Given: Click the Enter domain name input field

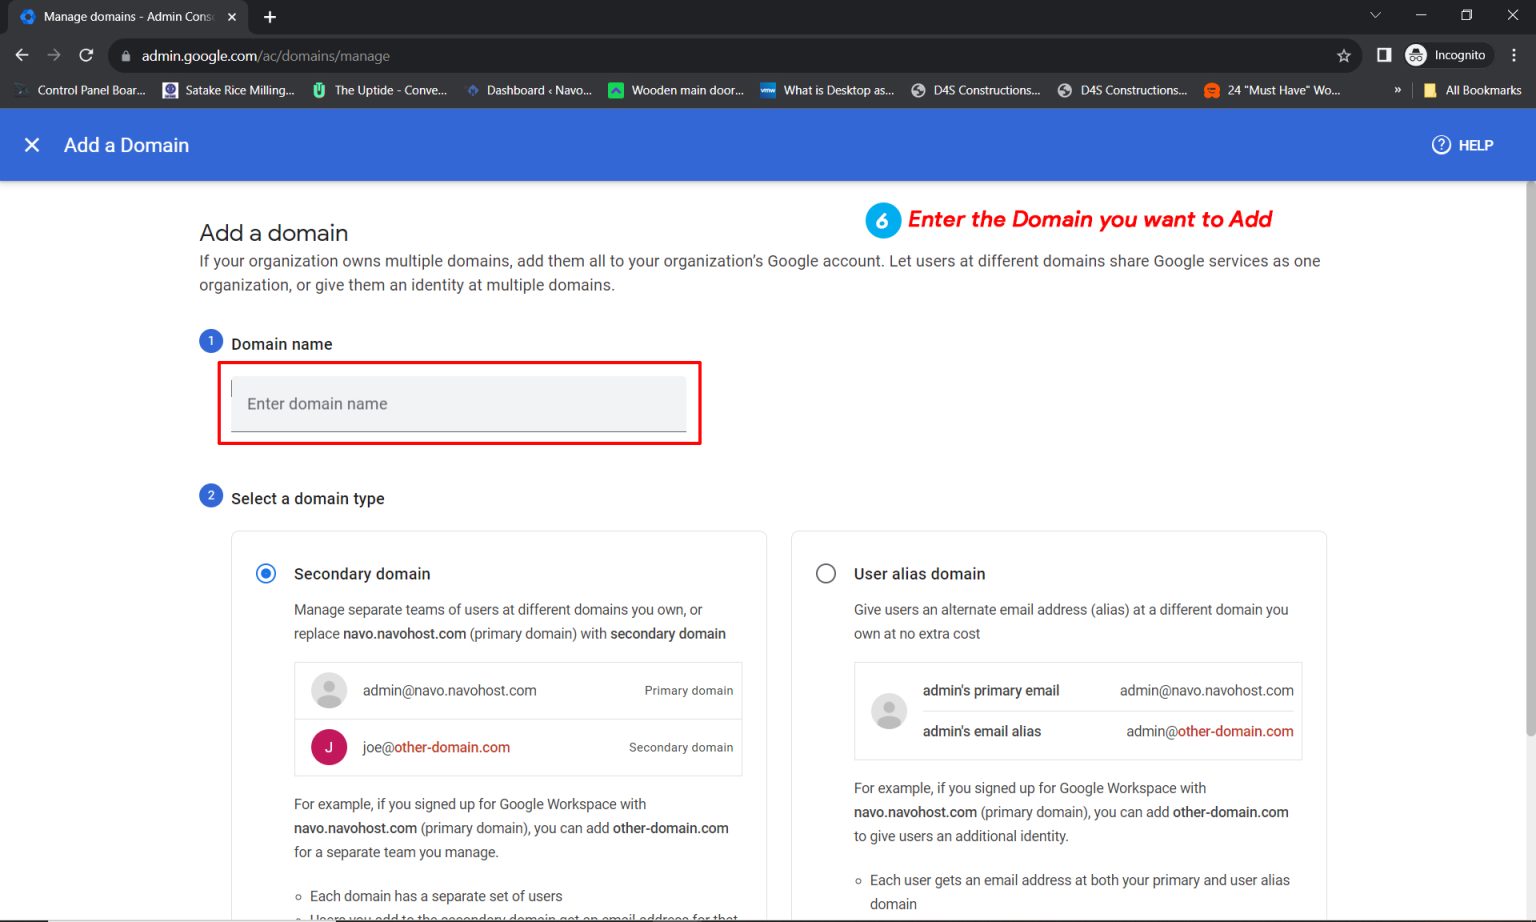Looking at the screenshot, I should [459, 403].
